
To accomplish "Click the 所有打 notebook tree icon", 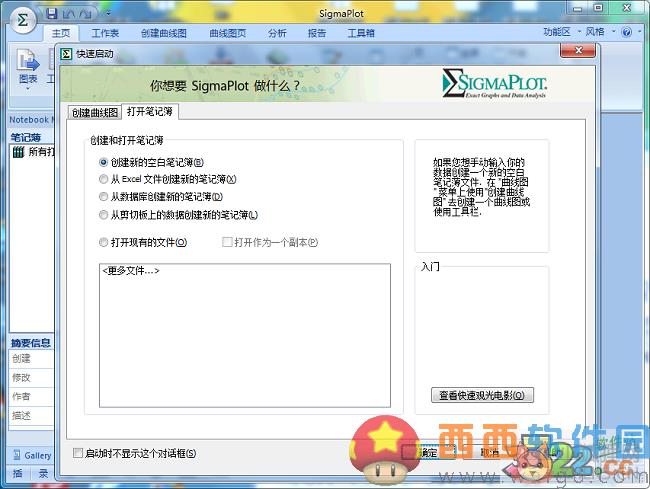I will (x=18, y=152).
